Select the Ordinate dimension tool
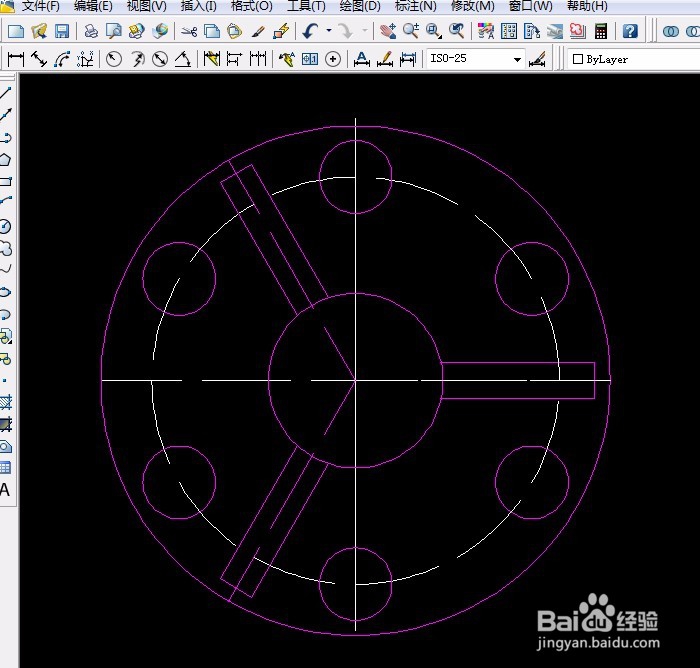This screenshot has width=700, height=668. [x=85, y=59]
